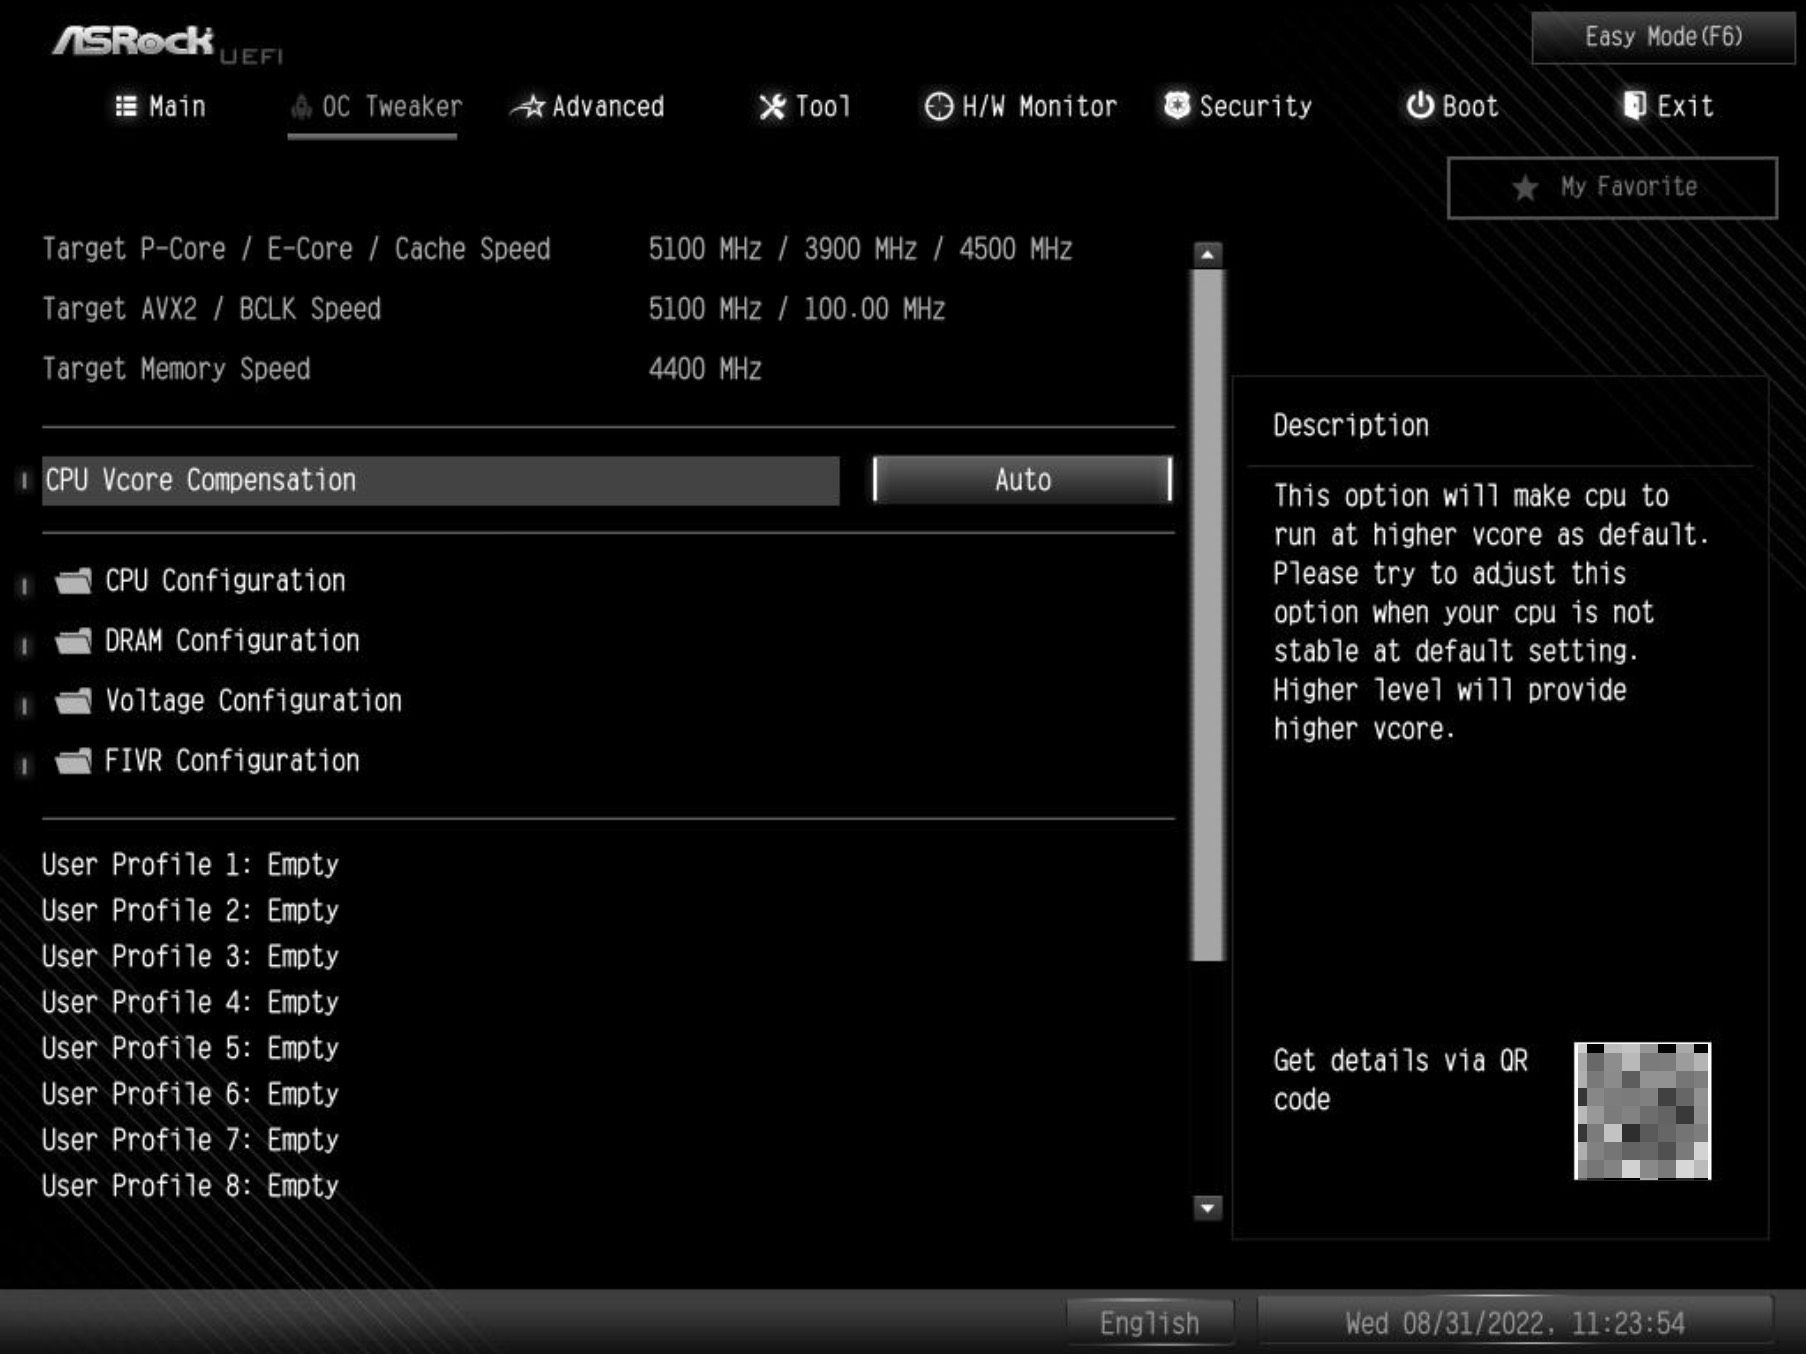
Task: Click the scrollbar up arrow
Action: click(1207, 255)
